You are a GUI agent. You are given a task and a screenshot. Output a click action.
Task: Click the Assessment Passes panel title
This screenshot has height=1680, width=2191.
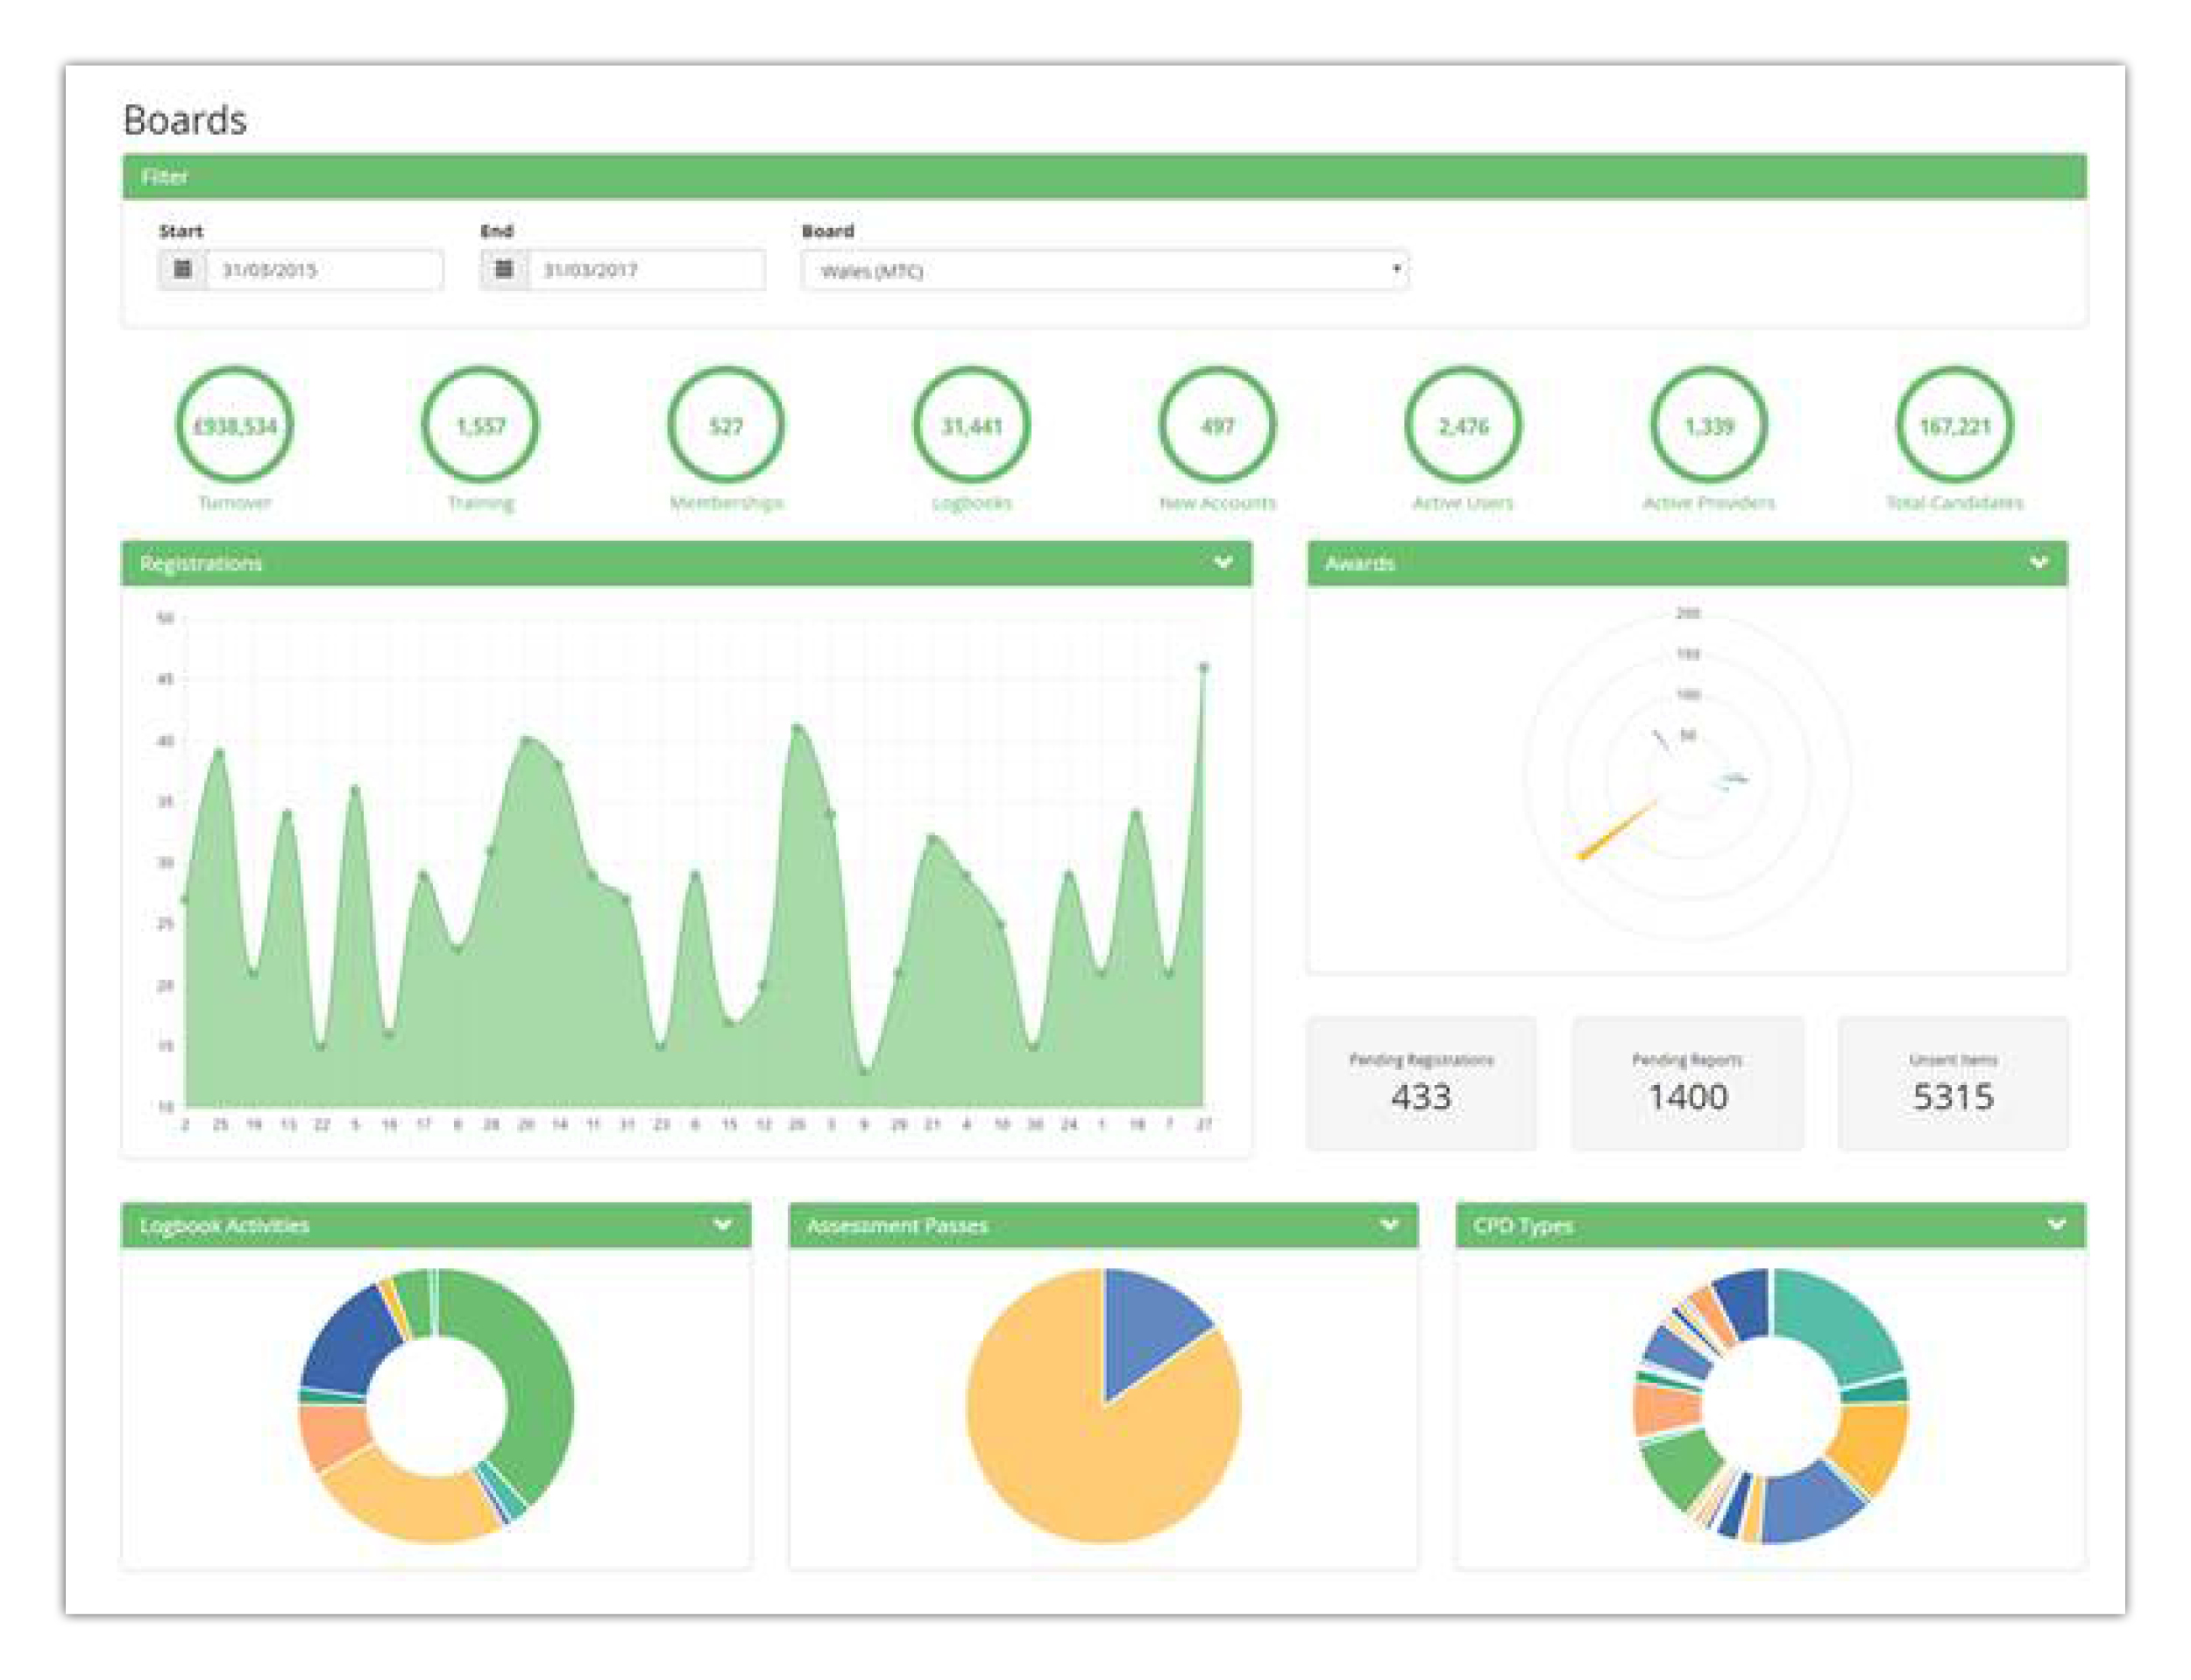[897, 1225]
